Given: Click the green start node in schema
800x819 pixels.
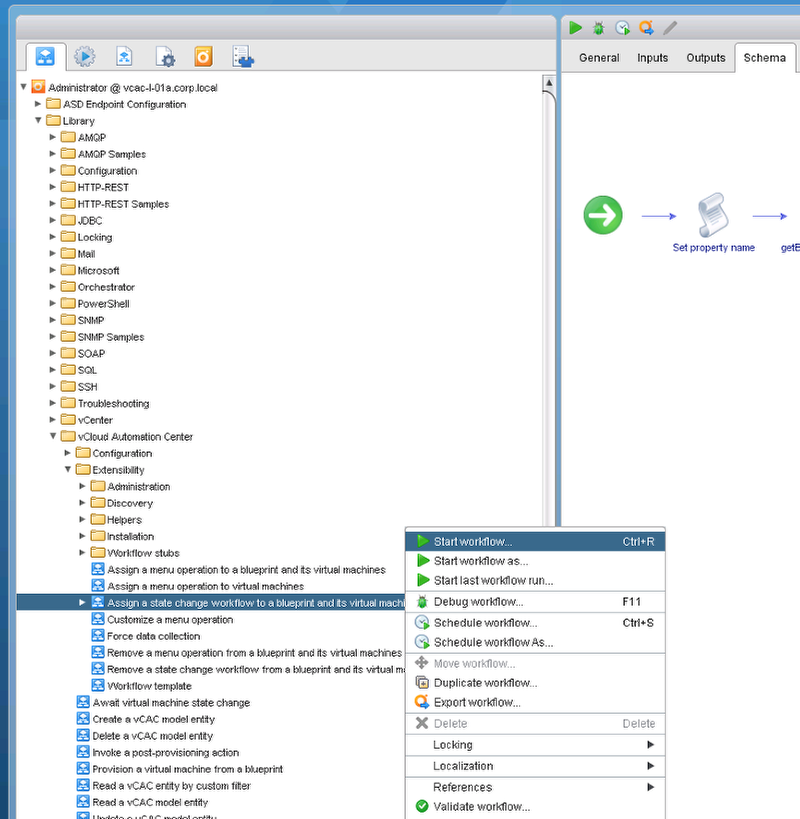Looking at the screenshot, I should pos(603,215).
